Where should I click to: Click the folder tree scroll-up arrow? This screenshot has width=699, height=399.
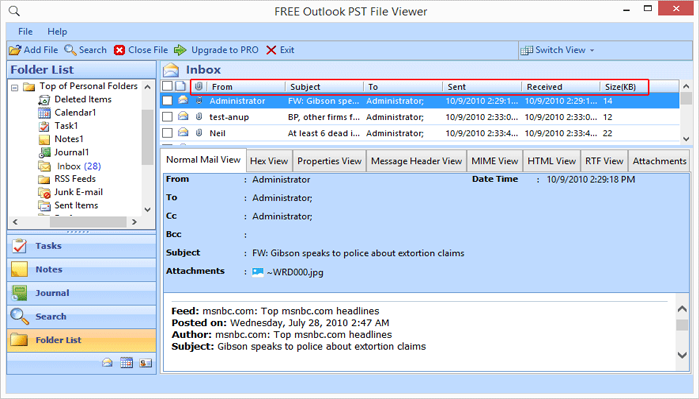pyautogui.click(x=148, y=87)
